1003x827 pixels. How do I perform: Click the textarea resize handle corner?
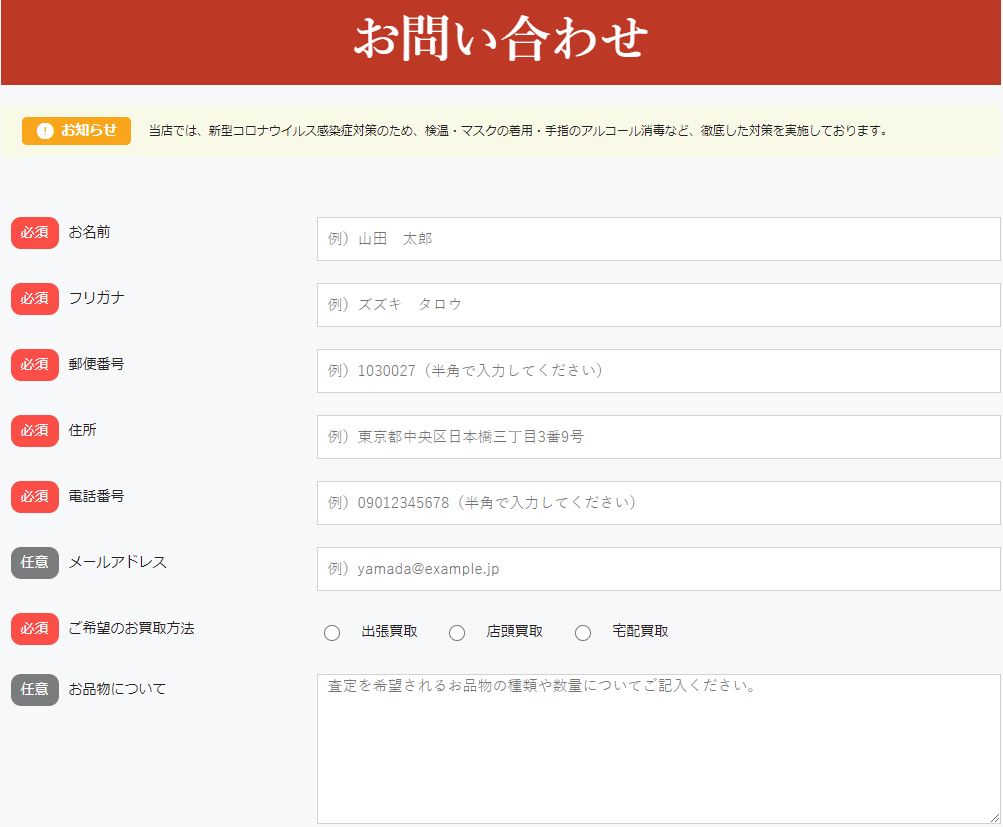pyautogui.click(x=995, y=818)
